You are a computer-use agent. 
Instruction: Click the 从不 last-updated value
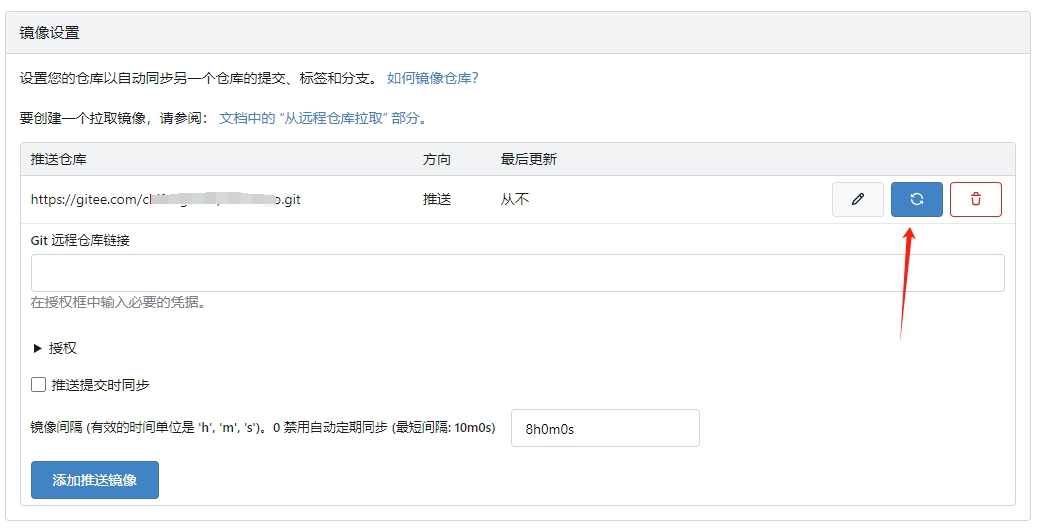[515, 199]
